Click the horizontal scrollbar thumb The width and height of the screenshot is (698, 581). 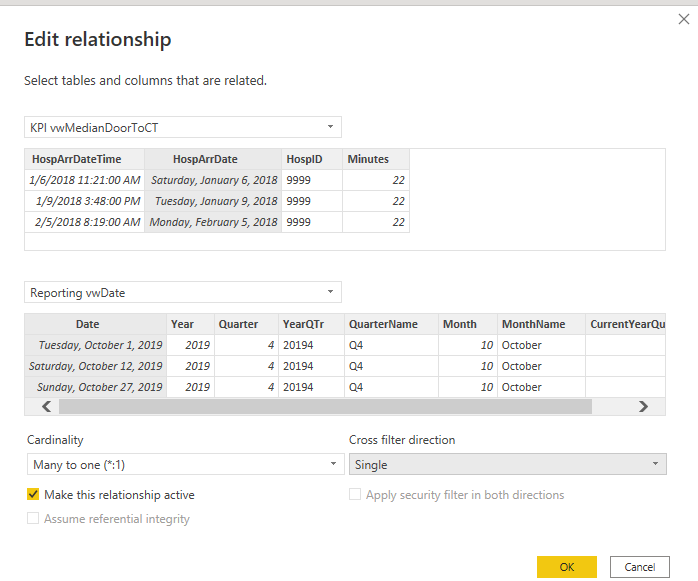click(x=325, y=406)
